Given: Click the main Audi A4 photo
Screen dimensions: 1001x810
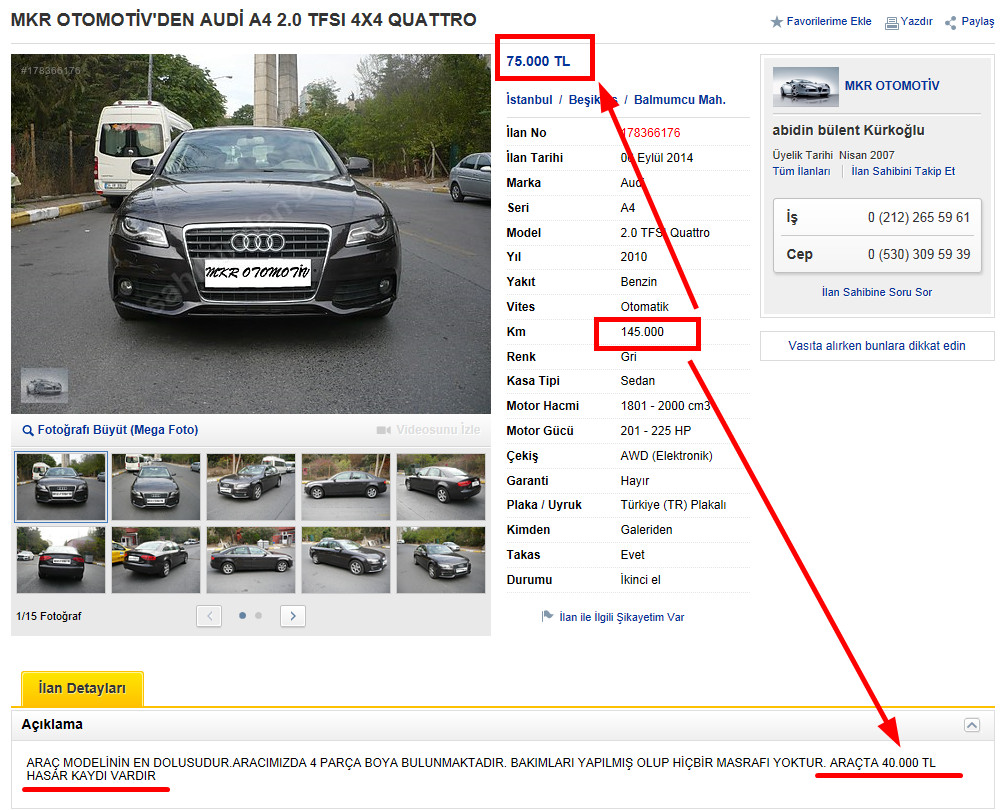Looking at the screenshot, I should (251, 234).
